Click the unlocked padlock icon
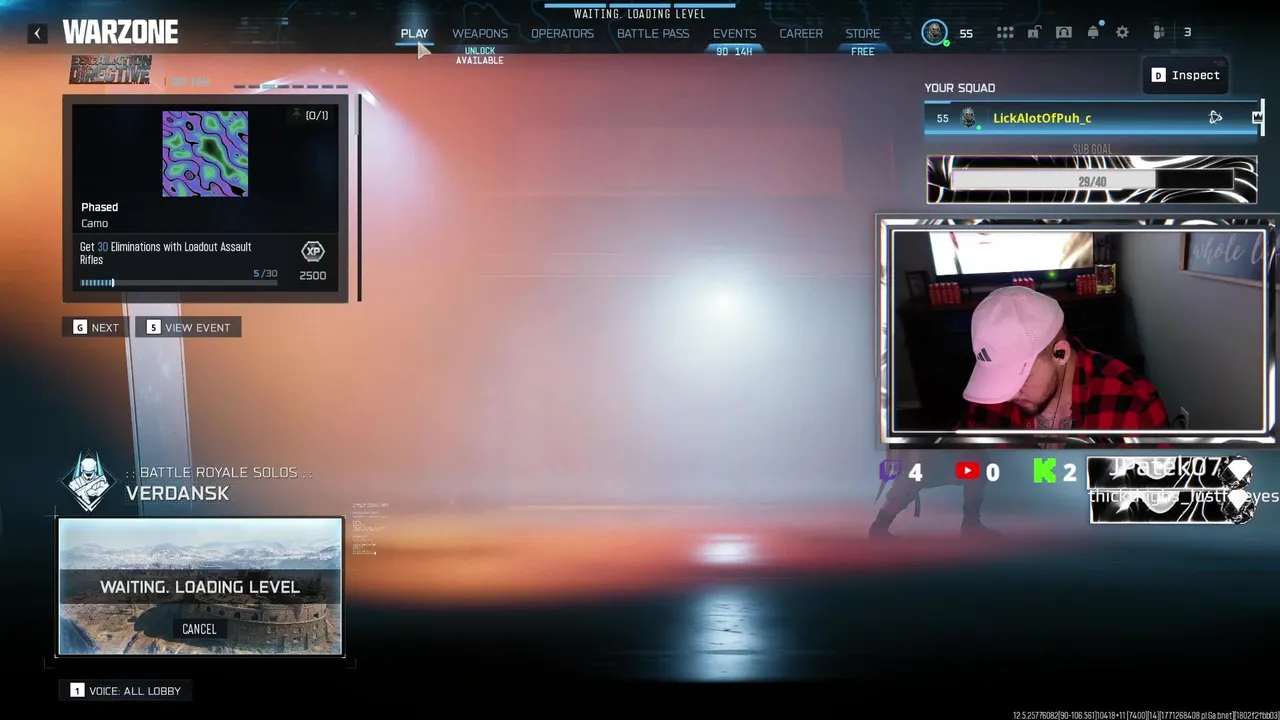Screen dimensions: 1280x720 coord(1034,33)
